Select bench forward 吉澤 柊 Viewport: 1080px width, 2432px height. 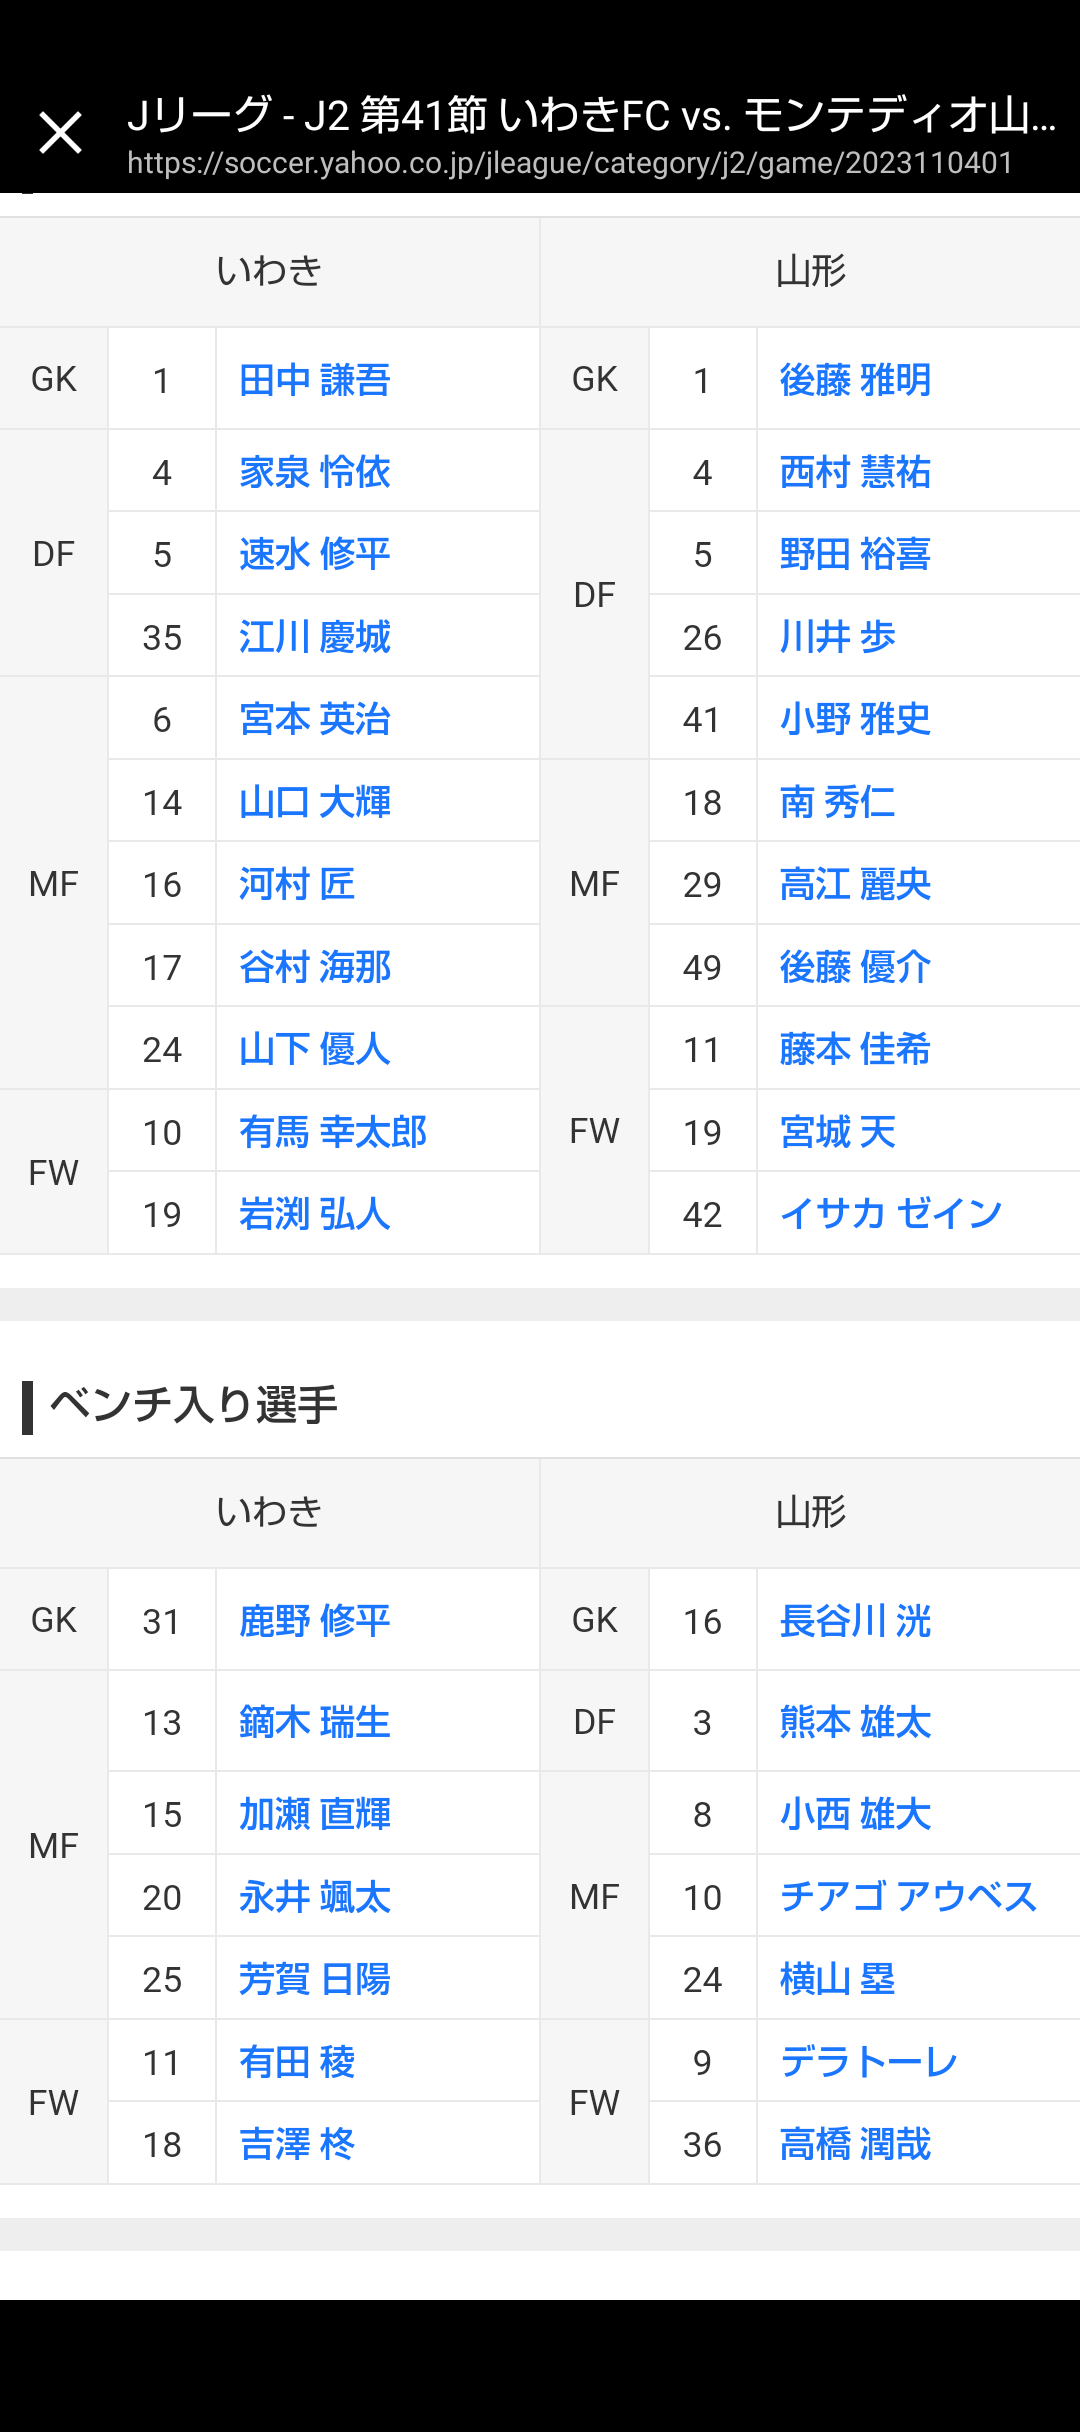pos(296,2144)
